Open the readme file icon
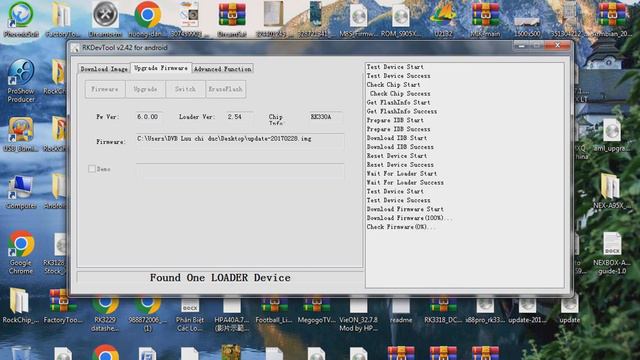640x360 pixels. click(x=401, y=310)
